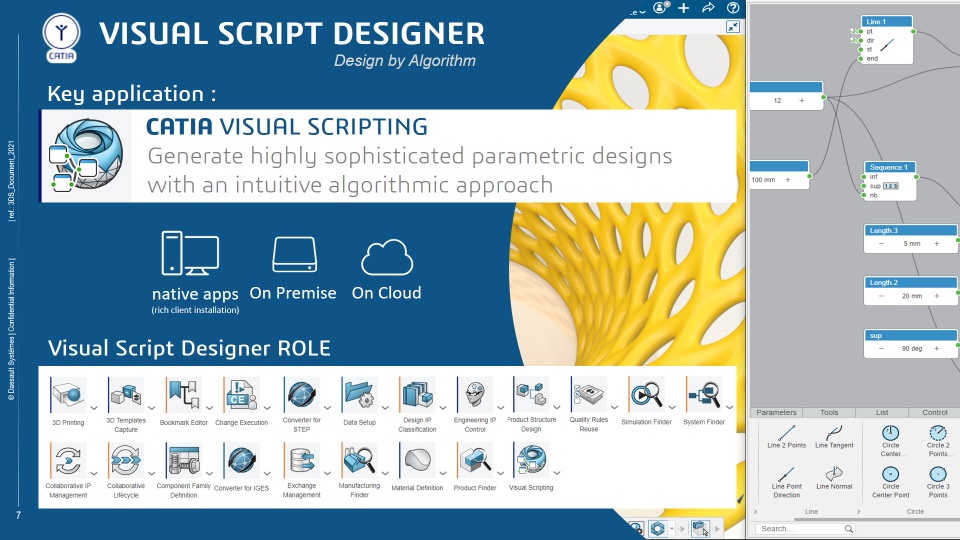Open 3D Templates Capture app icon
Screen dimensions: 960x540
(x=126, y=394)
